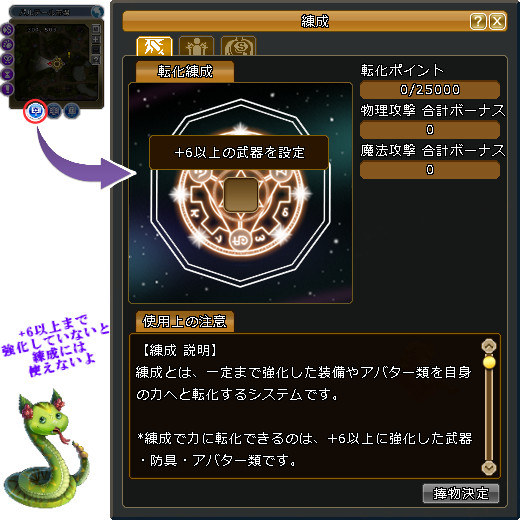Click the 転化練成 header tab
This screenshot has width=520, height=520.
185,71
